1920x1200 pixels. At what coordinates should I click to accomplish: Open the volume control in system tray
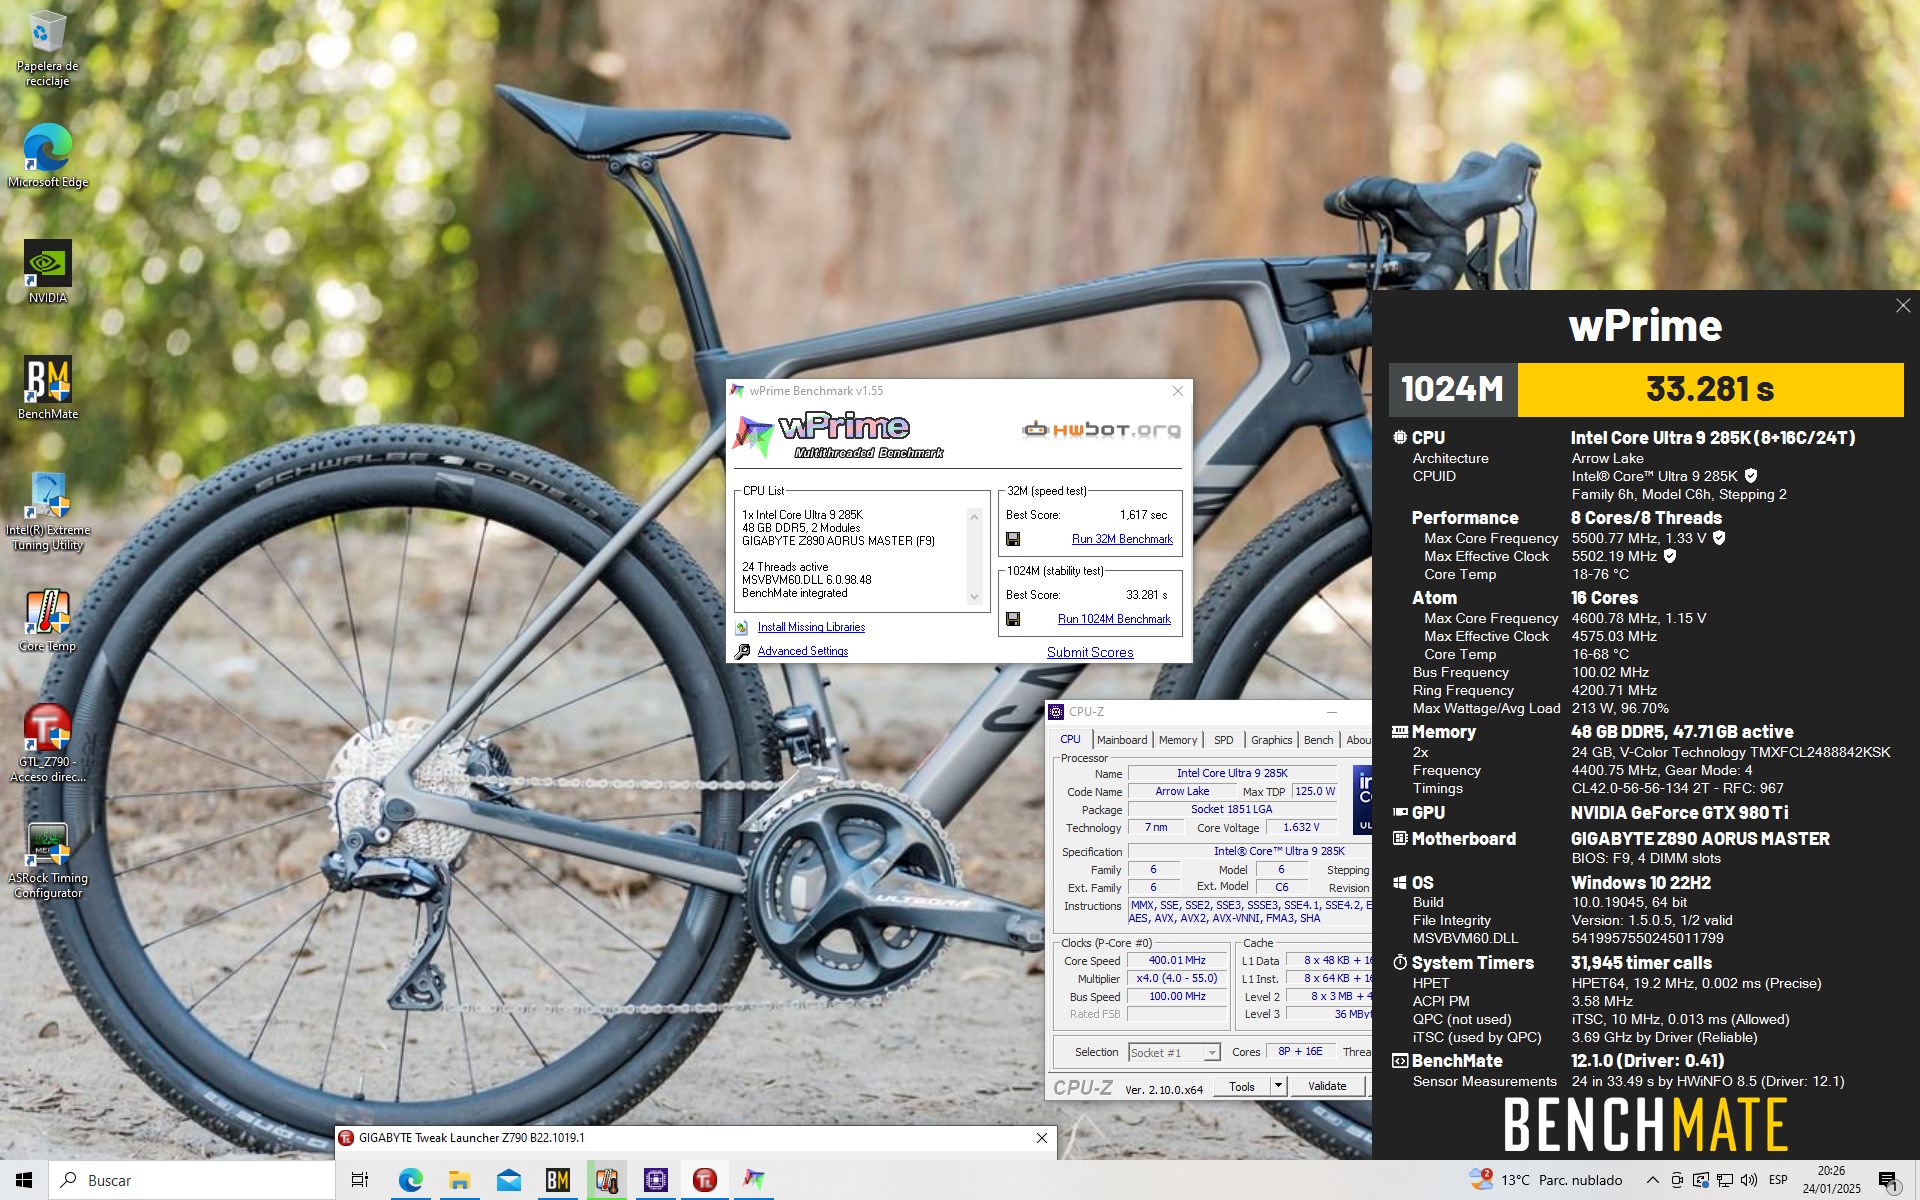click(x=1748, y=1180)
